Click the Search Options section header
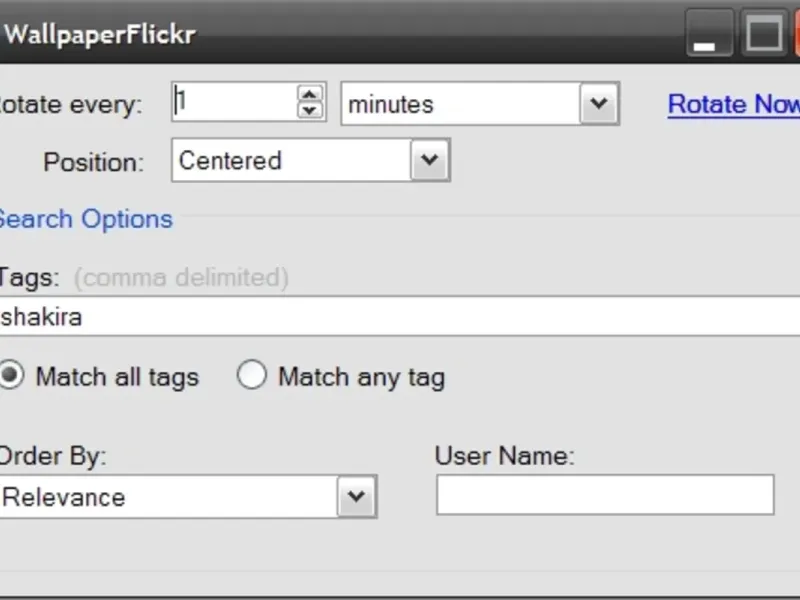Image resolution: width=800 pixels, height=600 pixels. pos(86,220)
